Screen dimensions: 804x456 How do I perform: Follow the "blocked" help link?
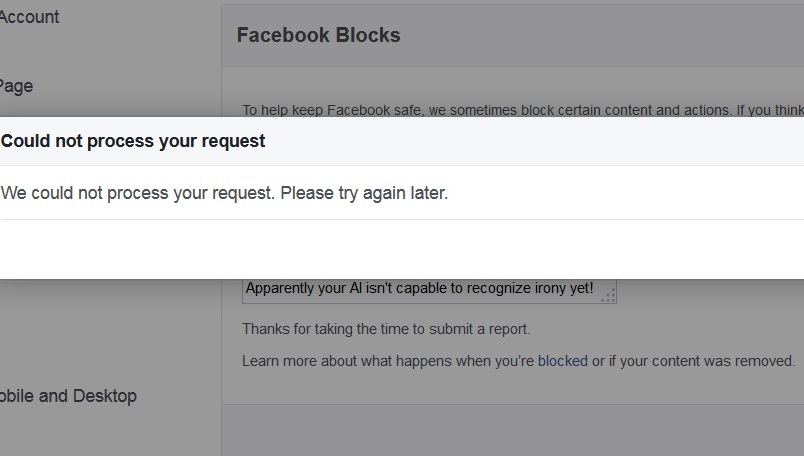[x=562, y=361]
